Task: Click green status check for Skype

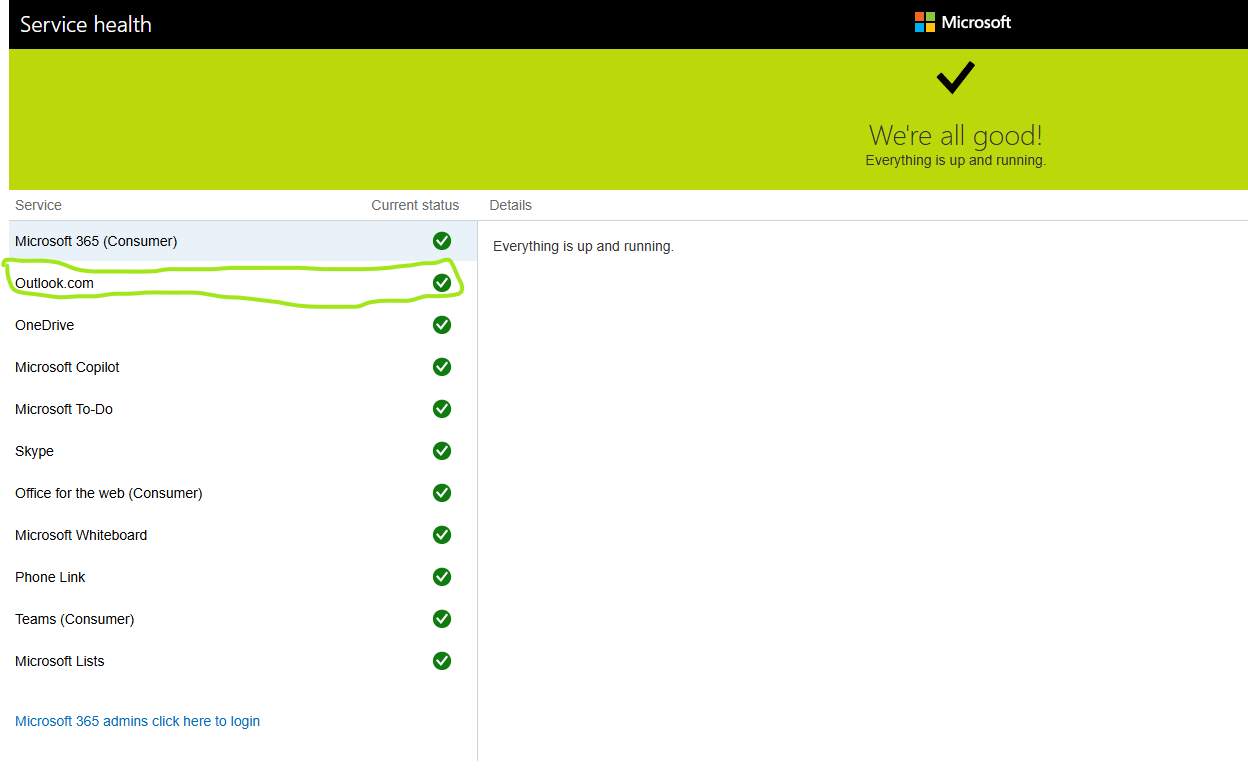Action: point(442,451)
